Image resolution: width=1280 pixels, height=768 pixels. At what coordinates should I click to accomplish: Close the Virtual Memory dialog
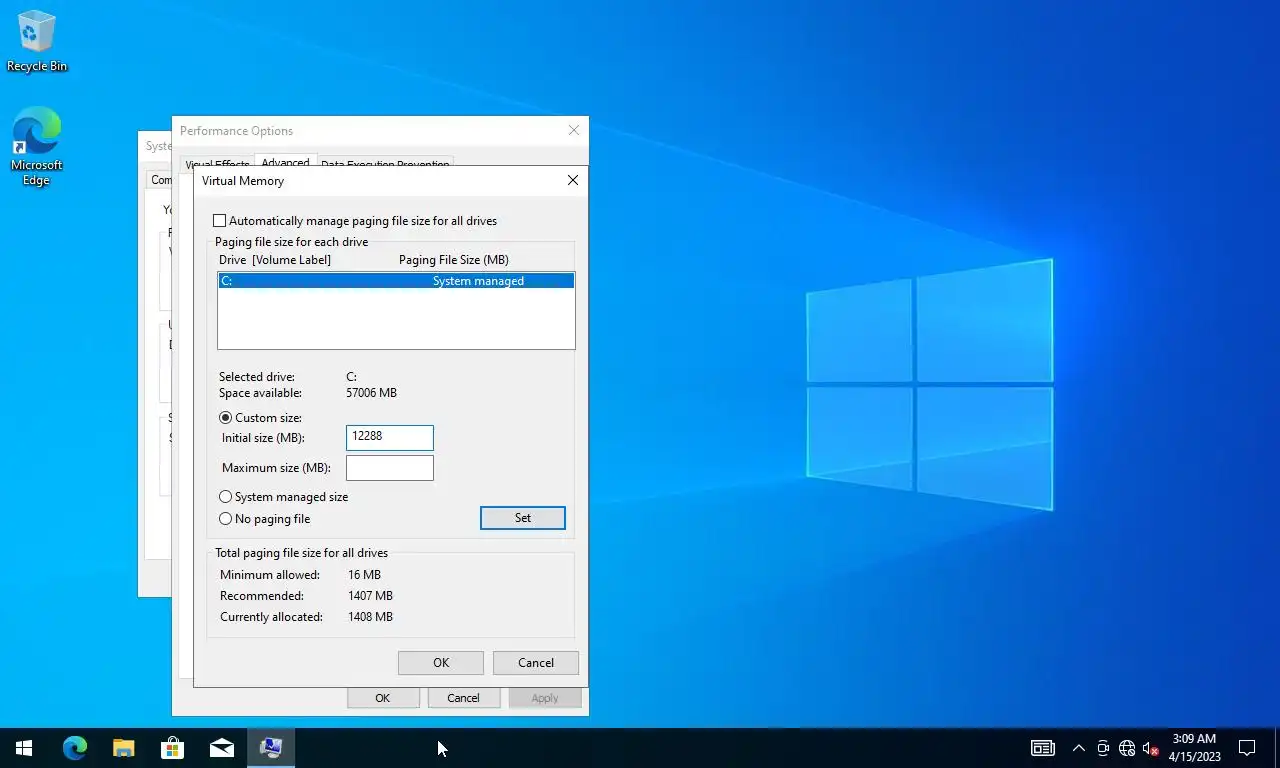(573, 181)
